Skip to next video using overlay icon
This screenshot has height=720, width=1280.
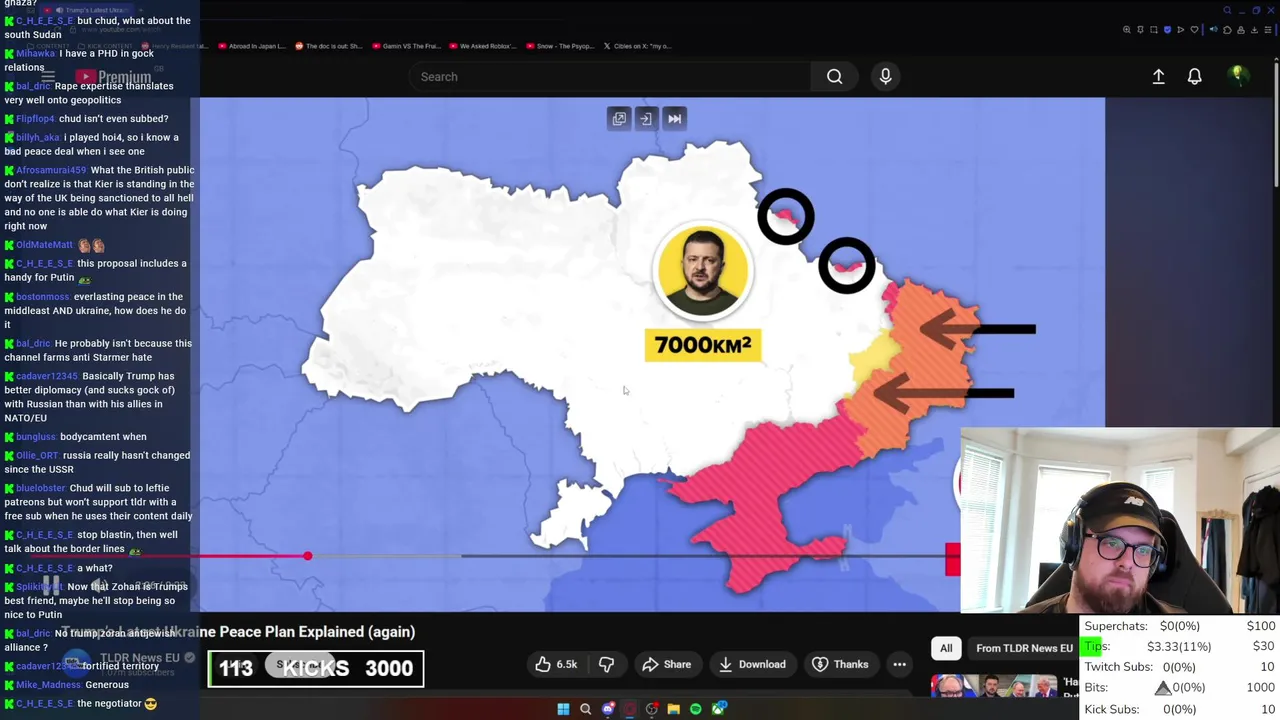coord(674,118)
